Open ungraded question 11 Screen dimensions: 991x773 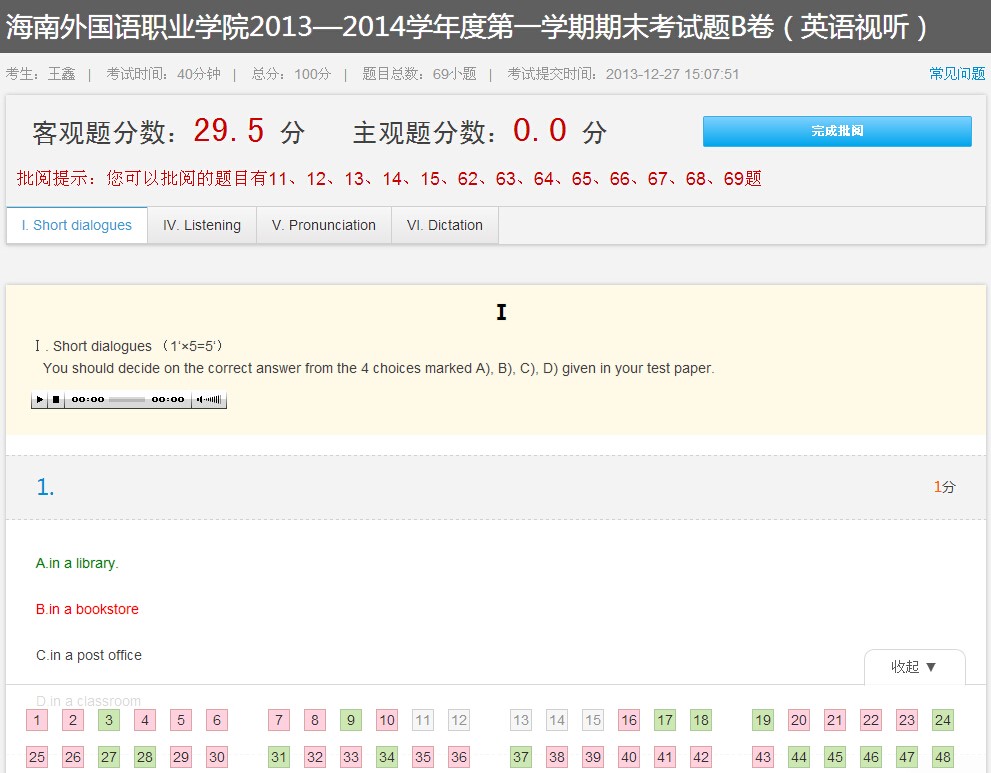pyautogui.click(x=423, y=720)
